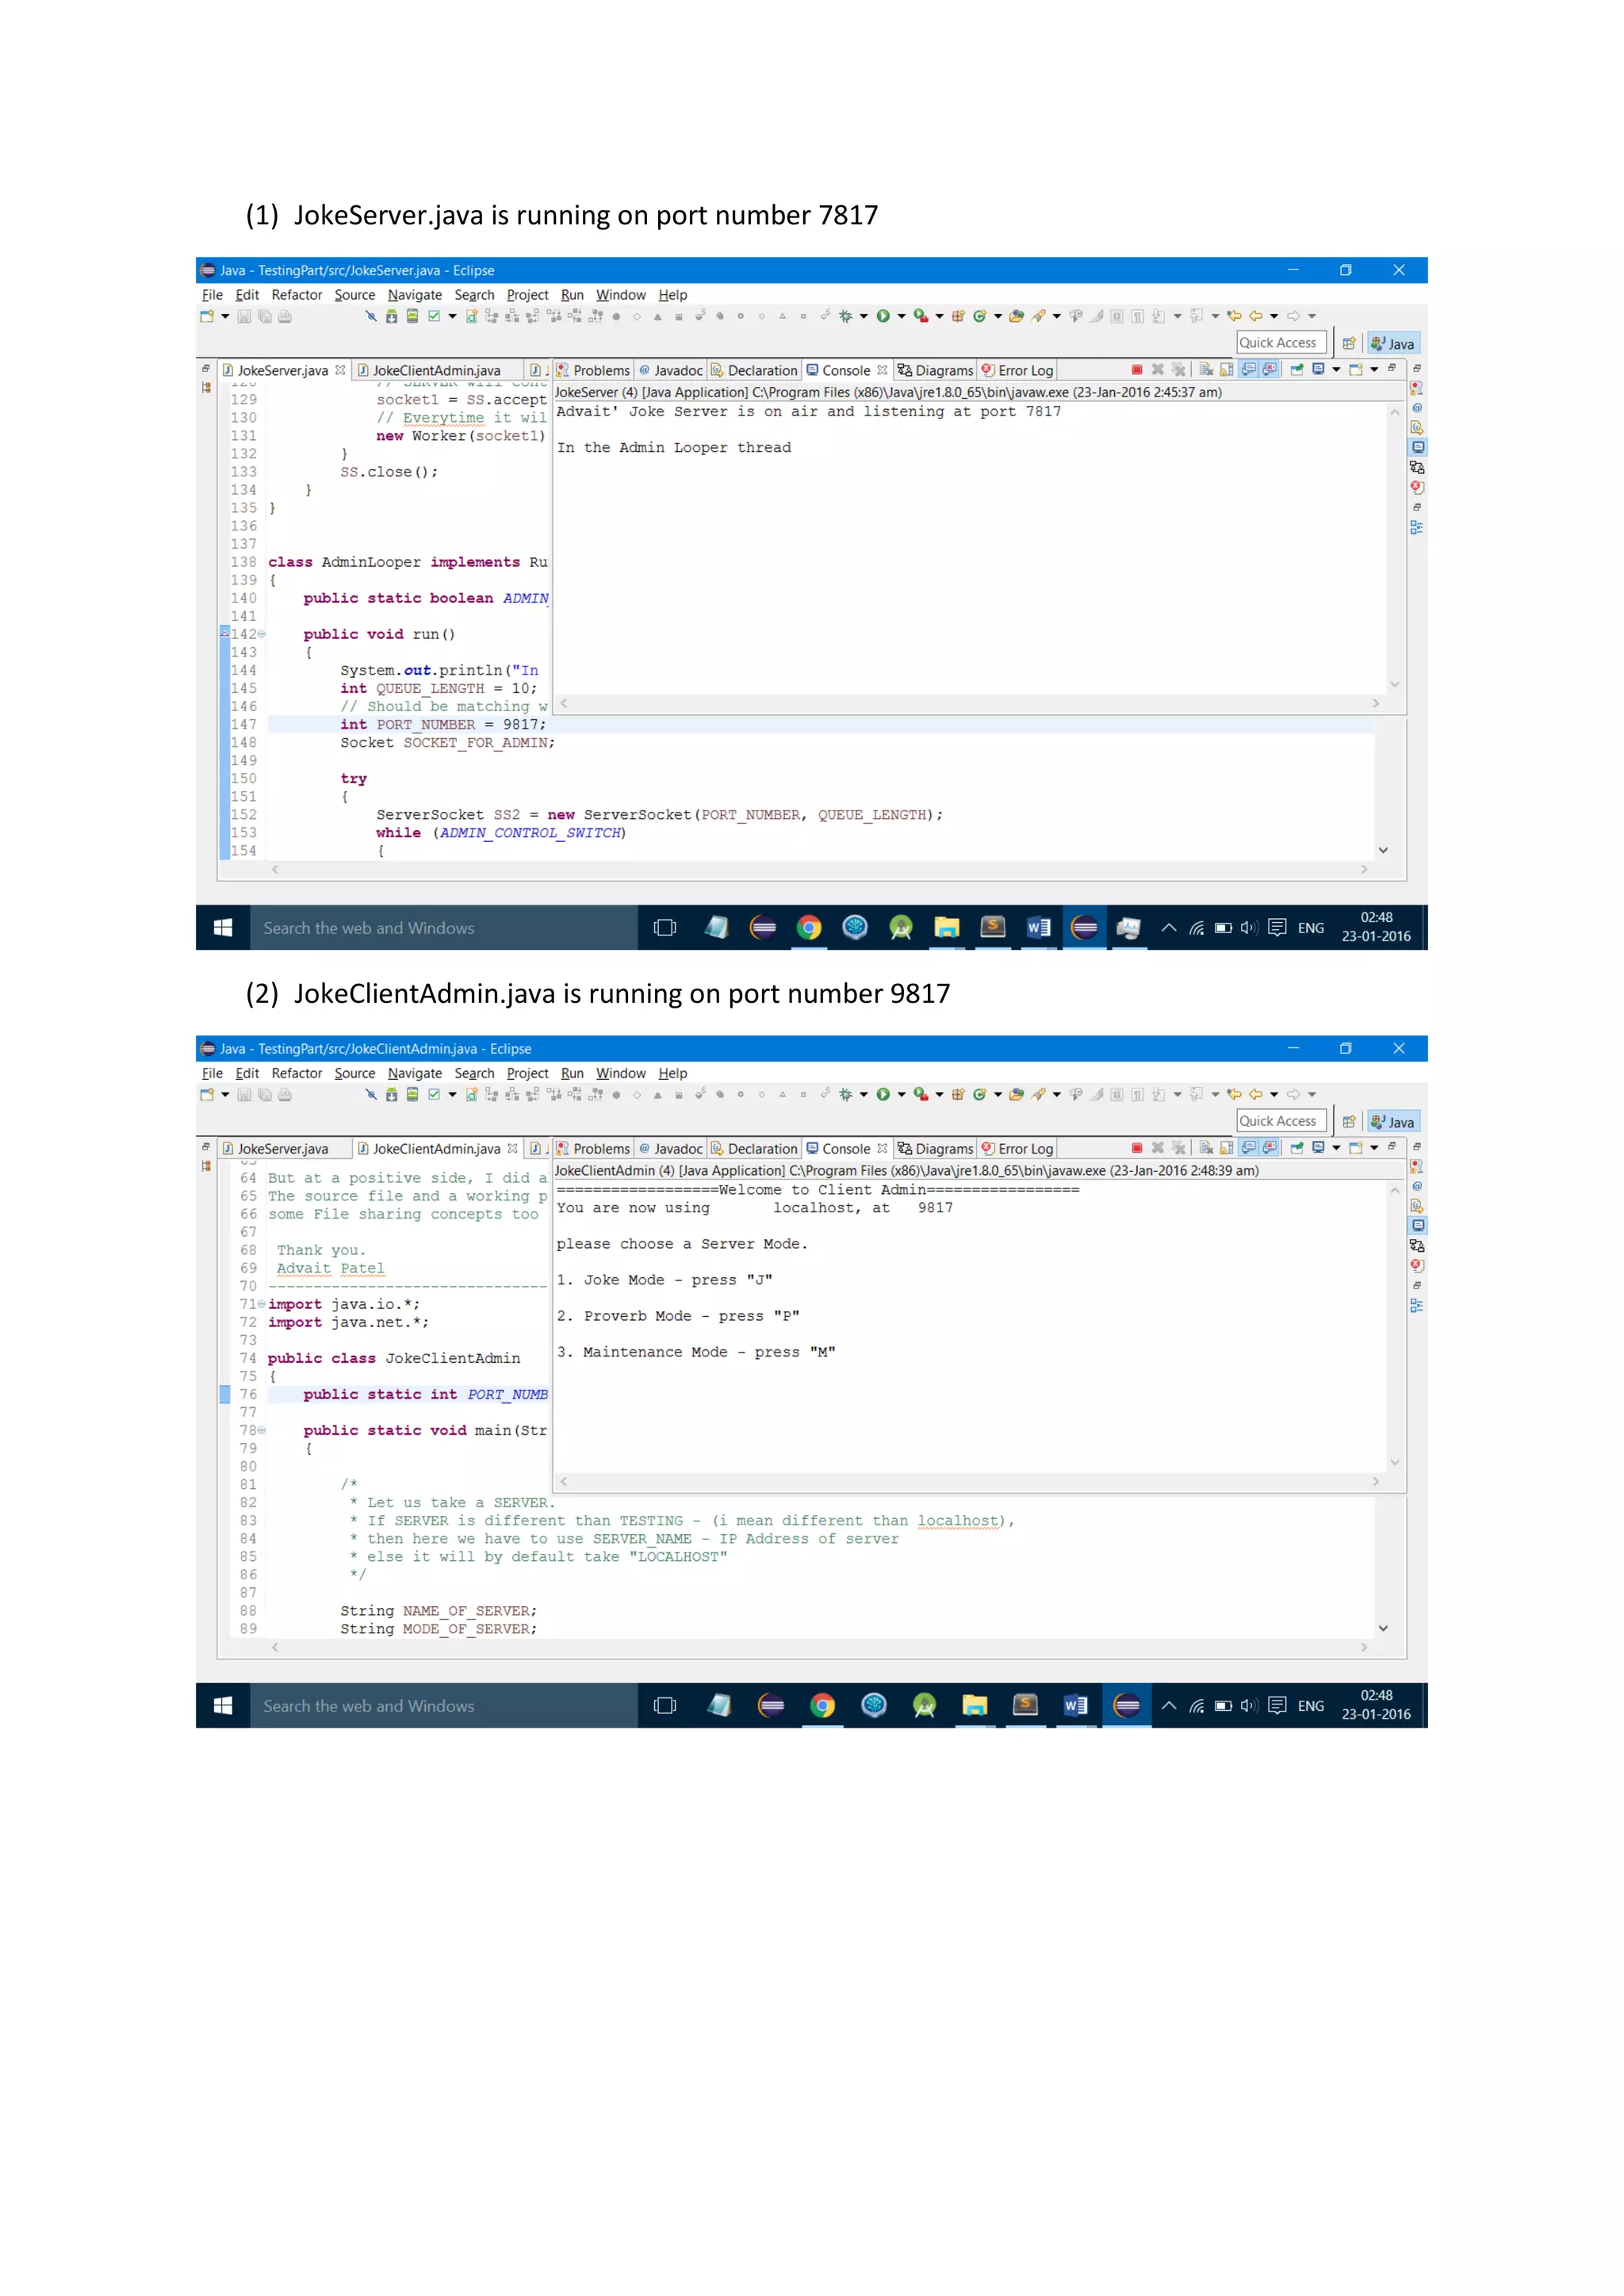Click the Debug bug icon in bottom Eclipse toolbar
Screen dimensions: 1624x2296
coord(846,1094)
